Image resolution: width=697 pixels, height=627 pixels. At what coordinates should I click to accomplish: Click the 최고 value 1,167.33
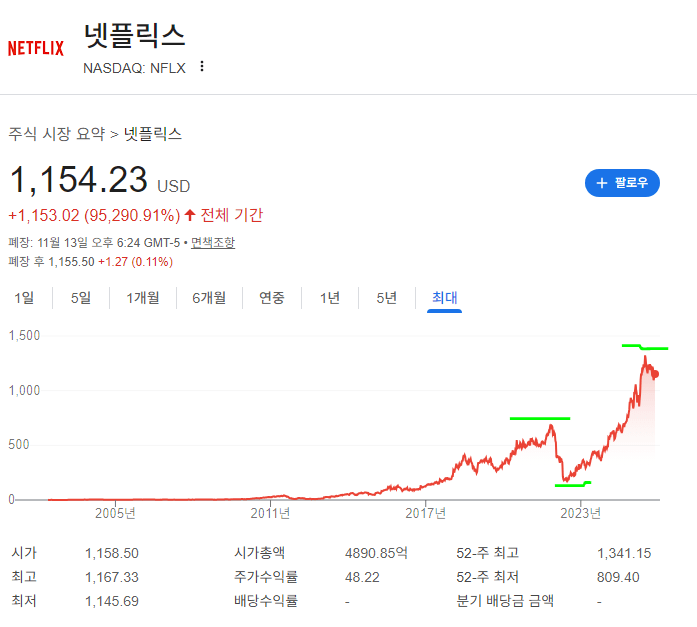coord(112,577)
